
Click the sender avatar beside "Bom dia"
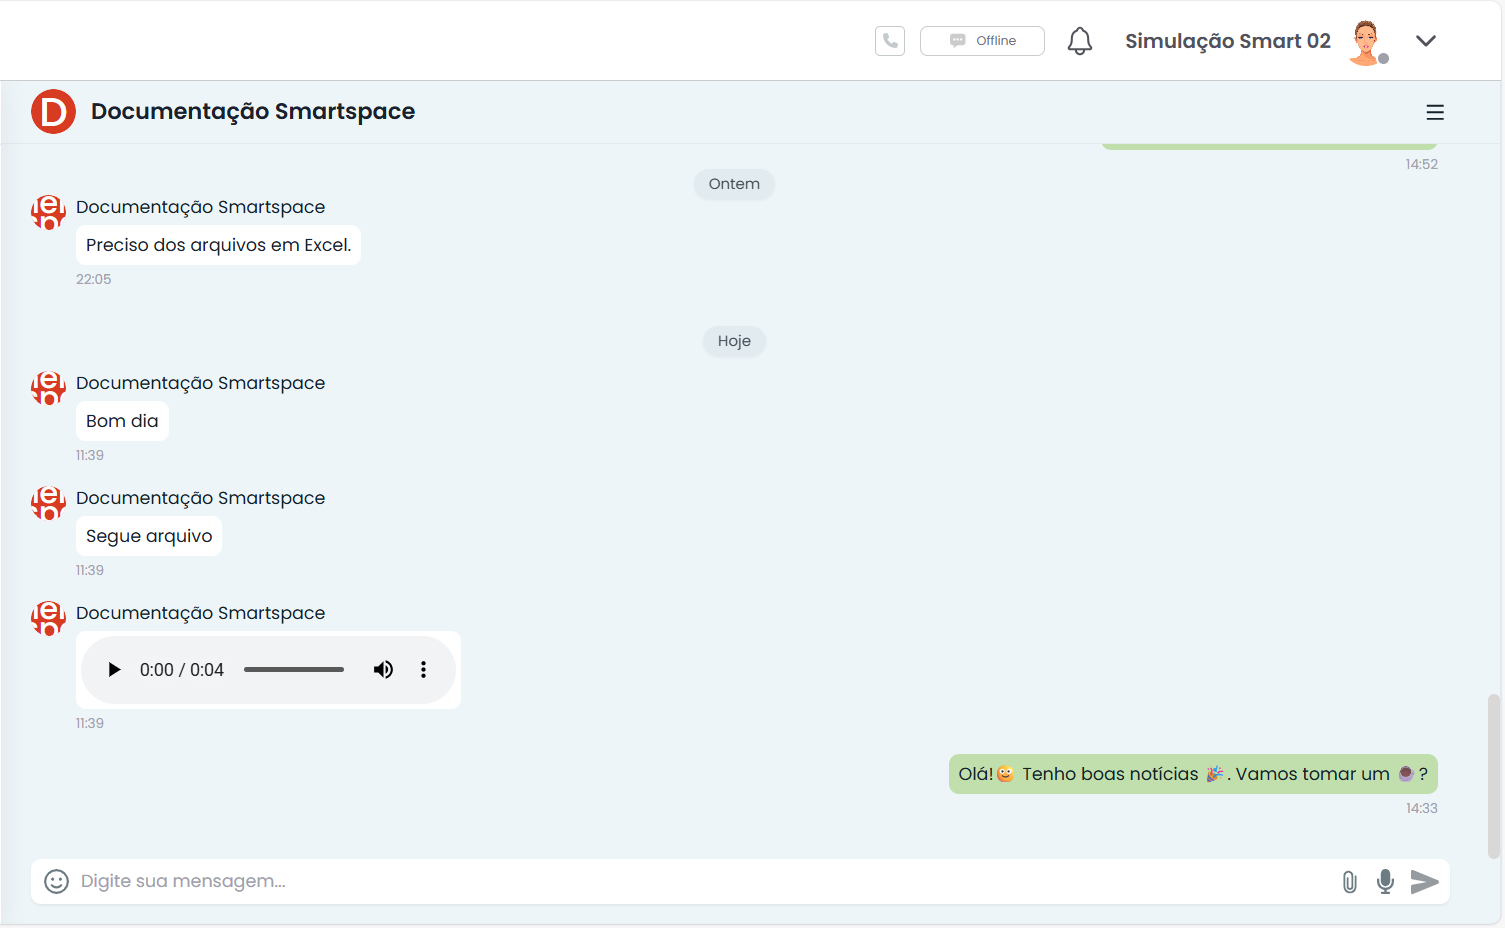coord(48,388)
